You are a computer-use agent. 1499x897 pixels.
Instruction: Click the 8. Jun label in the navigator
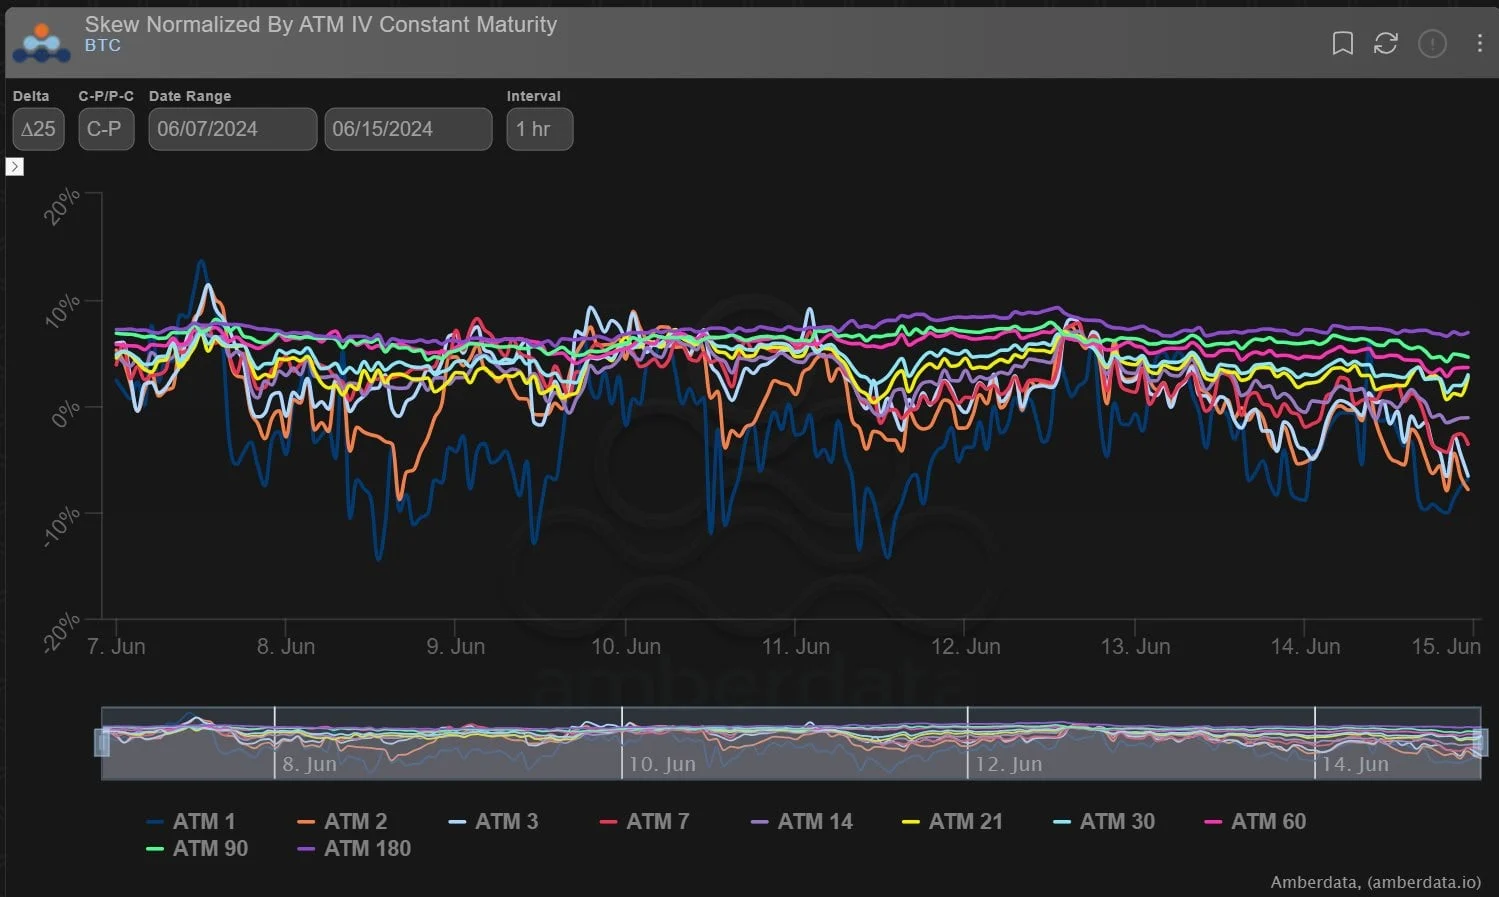(x=309, y=765)
